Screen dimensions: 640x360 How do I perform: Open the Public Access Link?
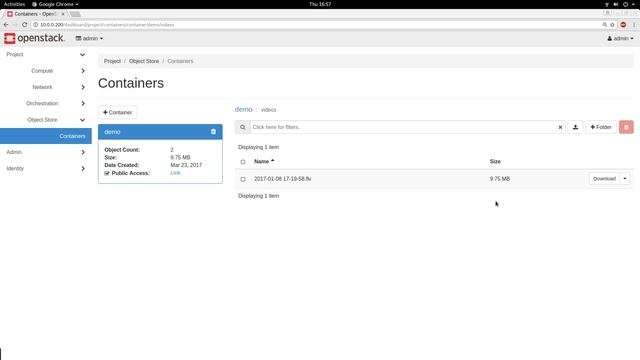[175, 173]
